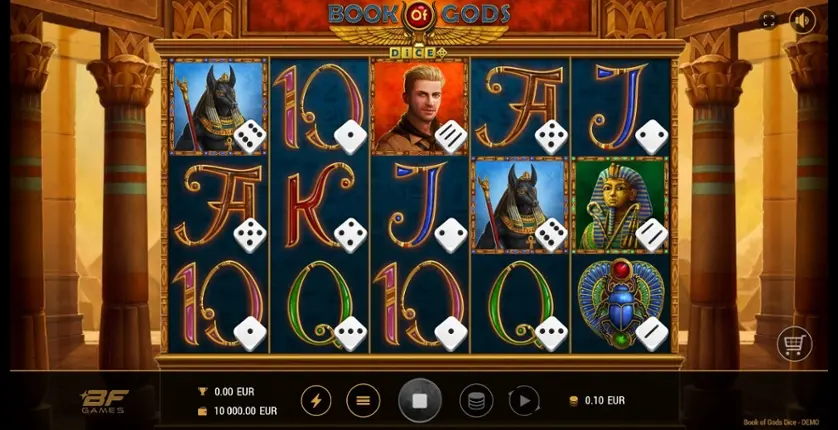Click the golden pharaoh mask symbol
Image resolution: width=838 pixels, height=430 pixels.
620,205
